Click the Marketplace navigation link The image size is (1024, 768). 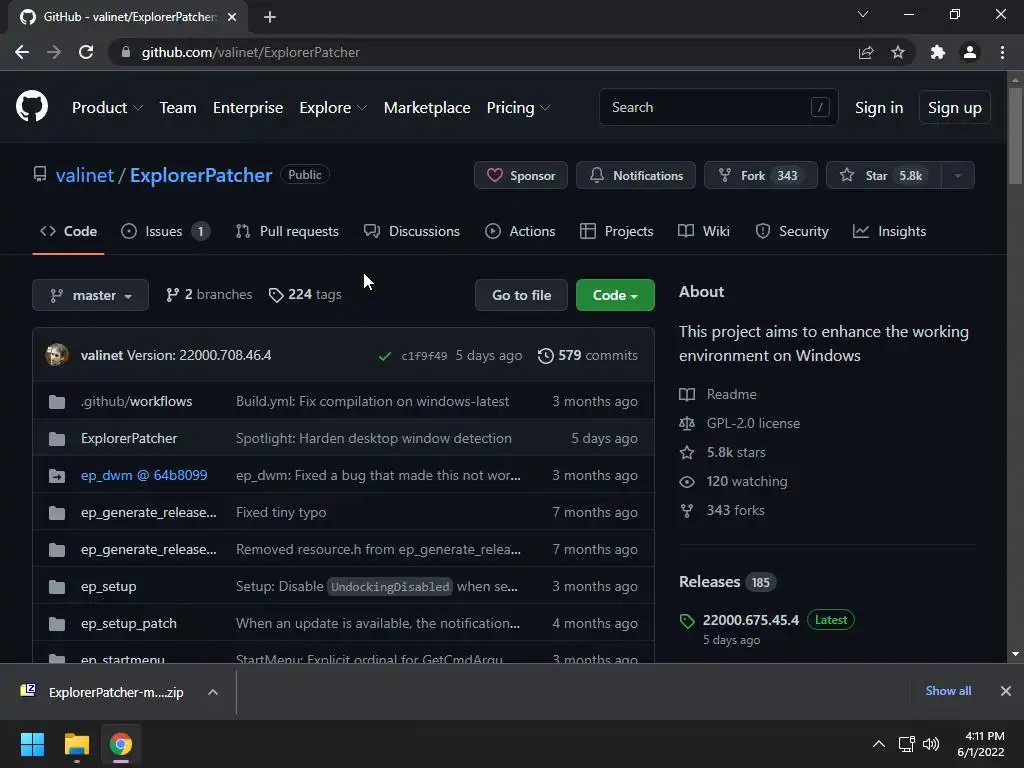click(427, 108)
